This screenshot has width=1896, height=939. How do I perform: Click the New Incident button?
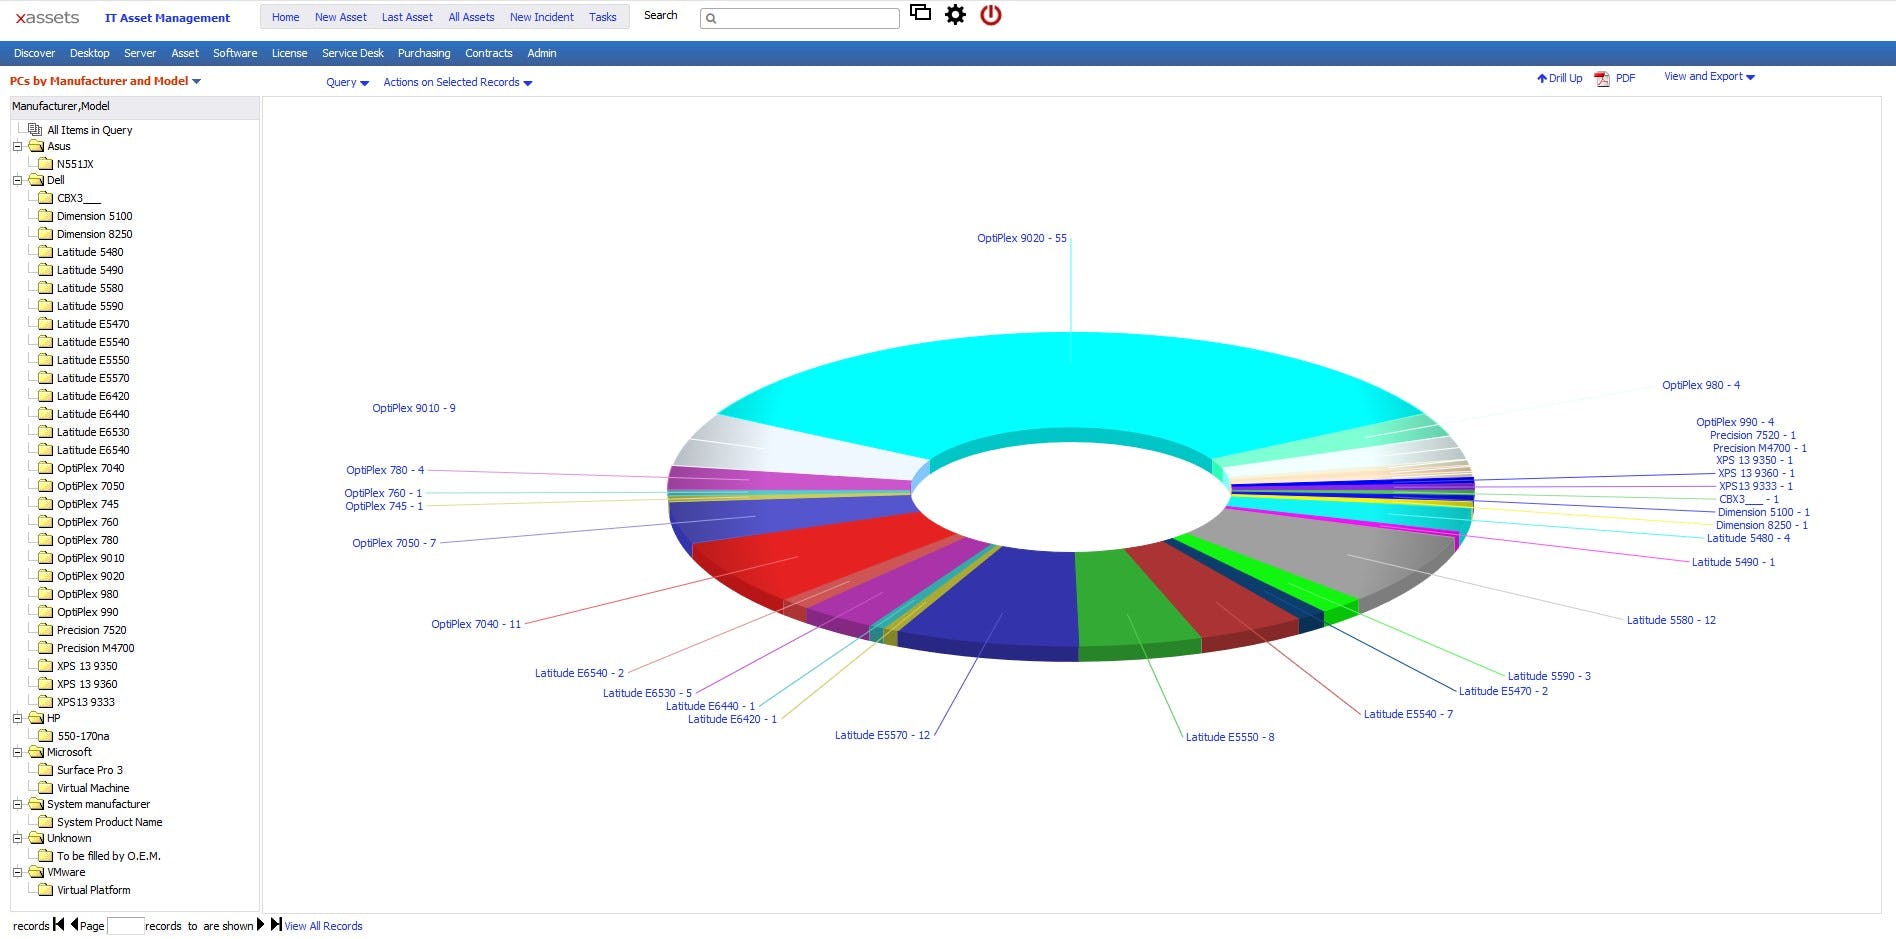(541, 17)
